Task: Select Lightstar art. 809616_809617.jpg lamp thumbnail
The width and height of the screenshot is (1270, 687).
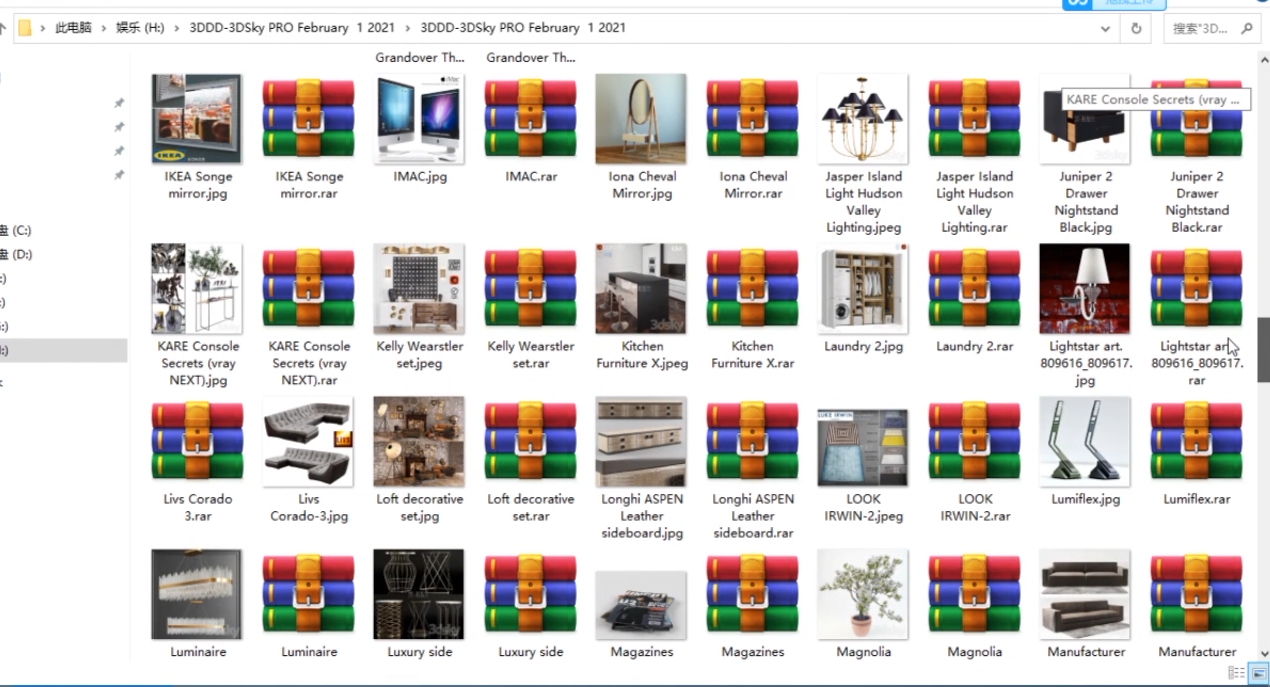Action: (1085, 289)
